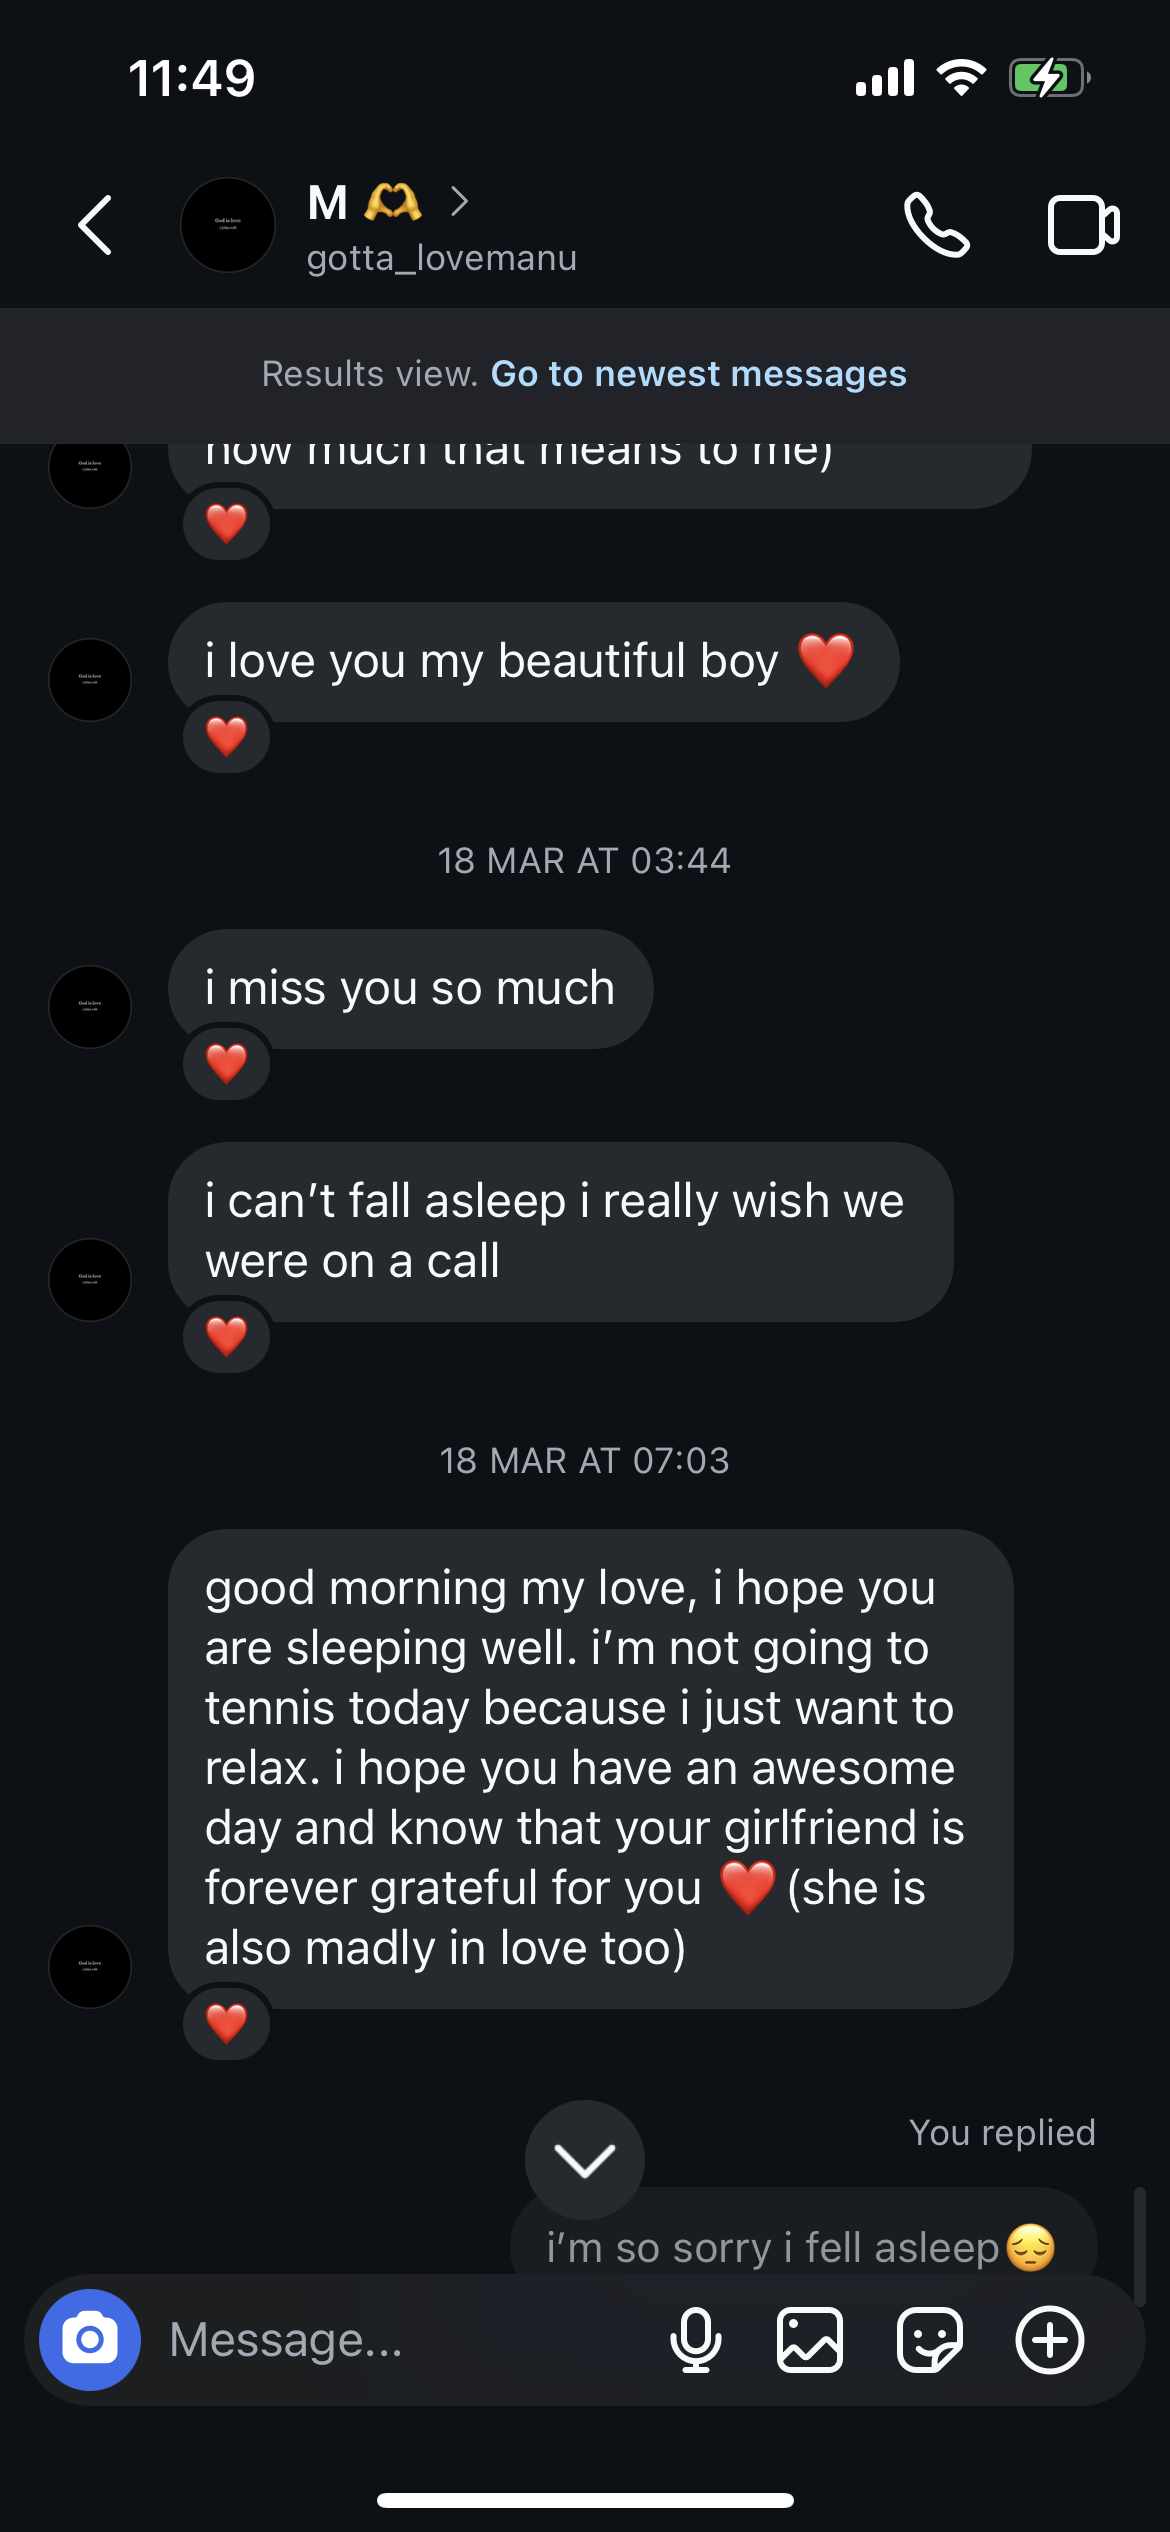Focus the Message text field

[x=400, y=2339]
